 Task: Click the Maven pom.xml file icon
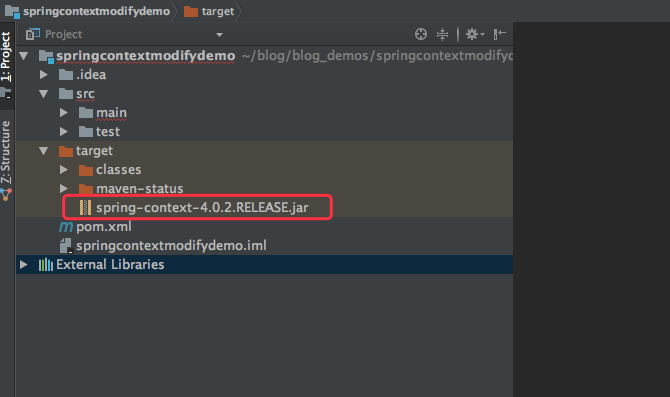[66, 226]
